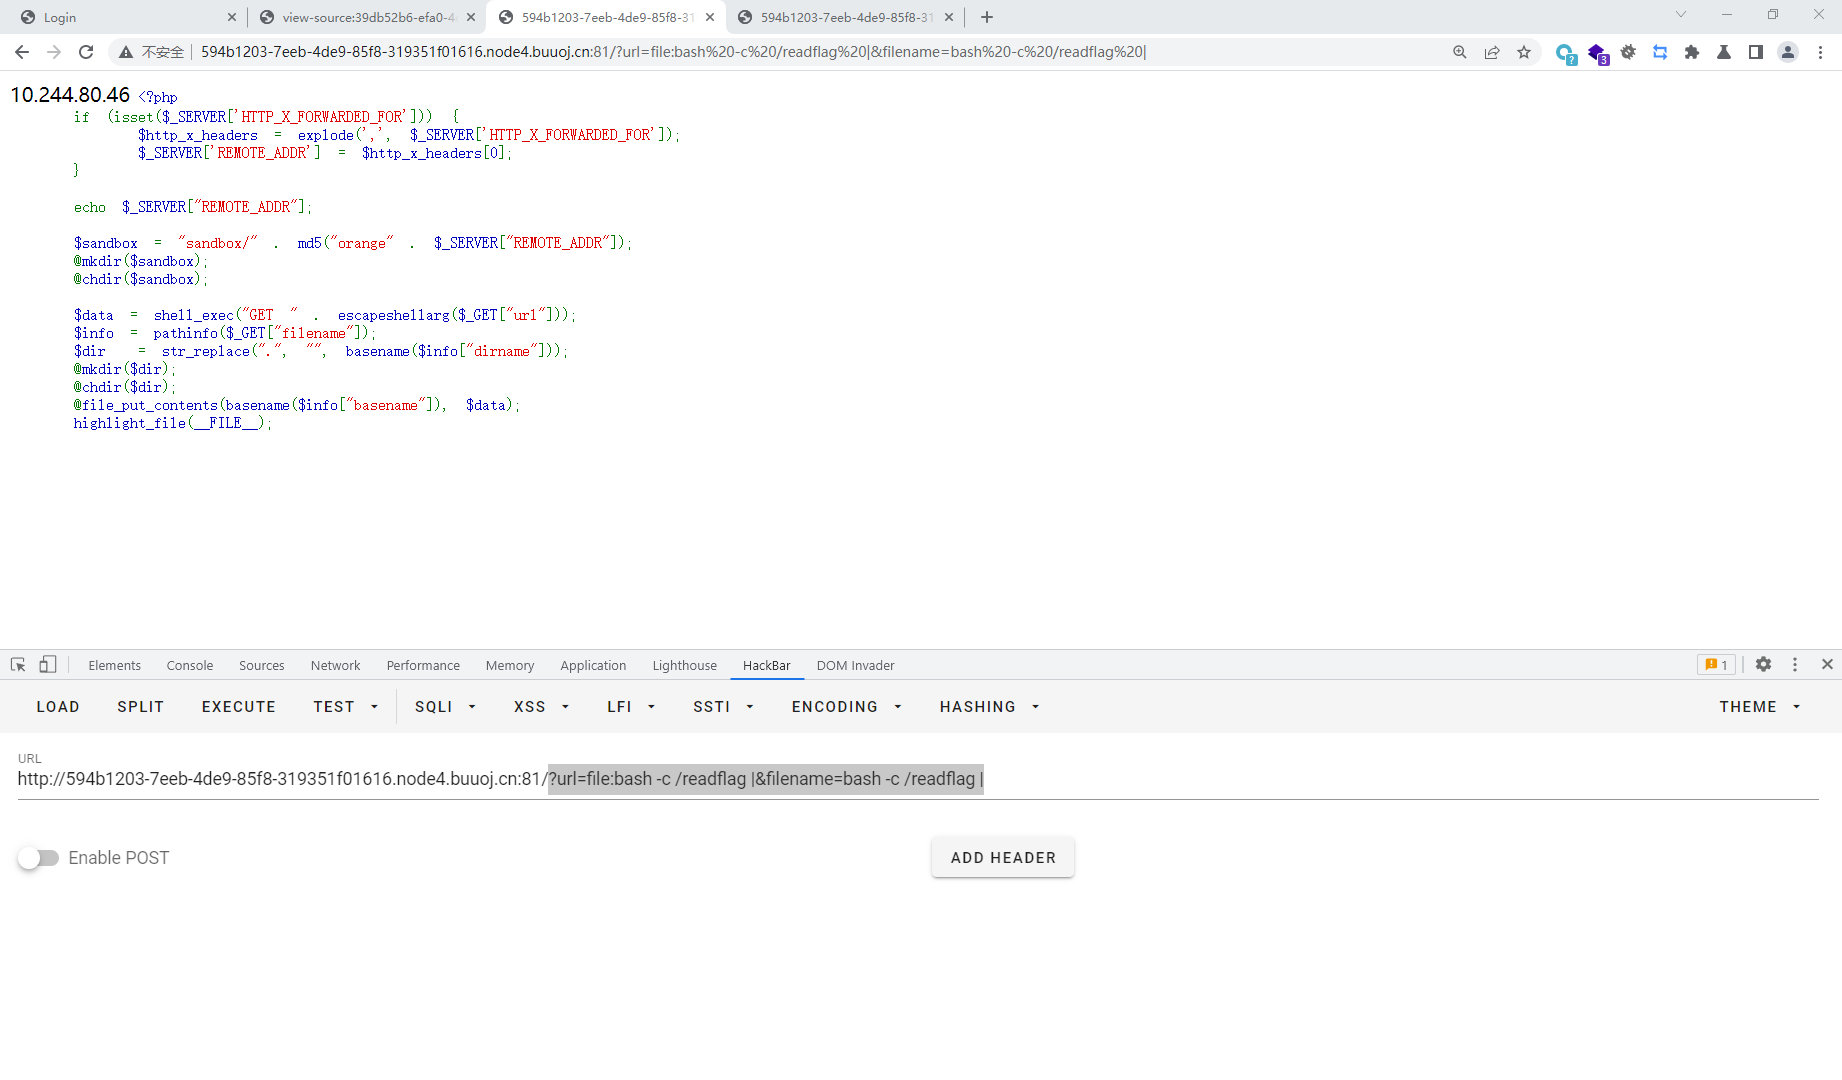Enable the POST toggle switch
1842x1080 pixels.
40,858
